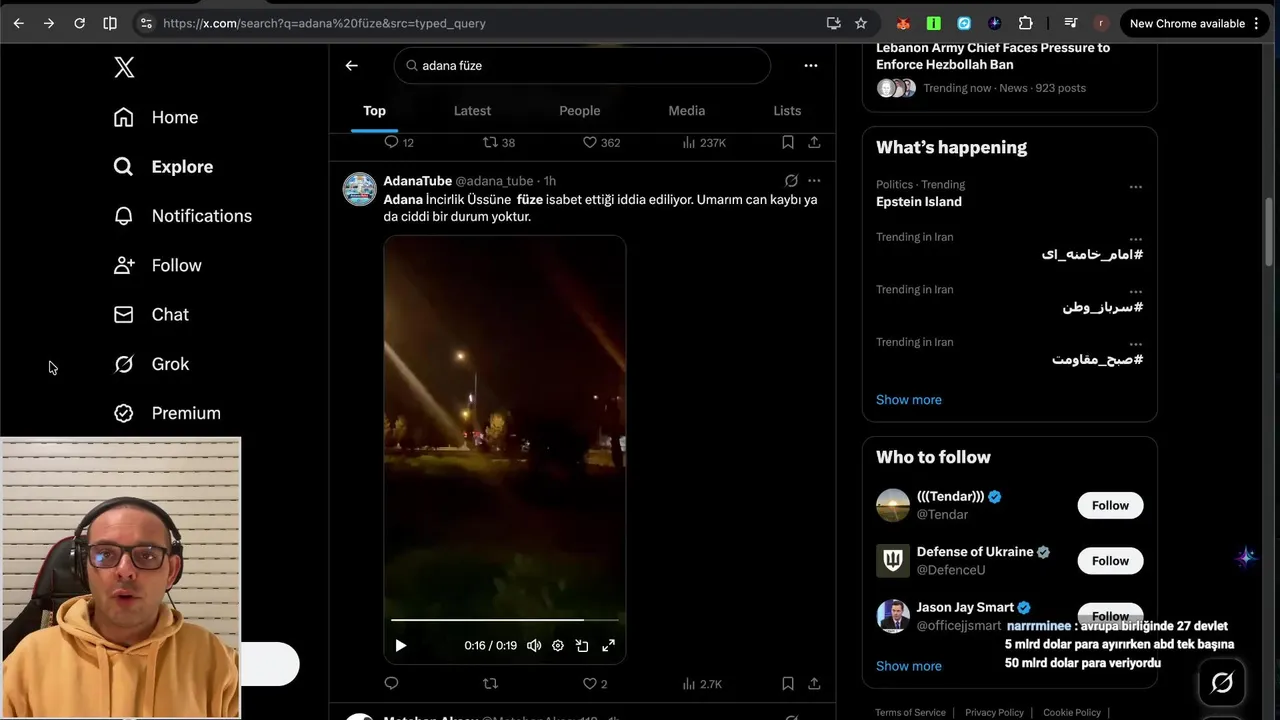The height and width of the screenshot is (720, 1280).
Task: Open Notifications in the sidebar
Action: 182,216
